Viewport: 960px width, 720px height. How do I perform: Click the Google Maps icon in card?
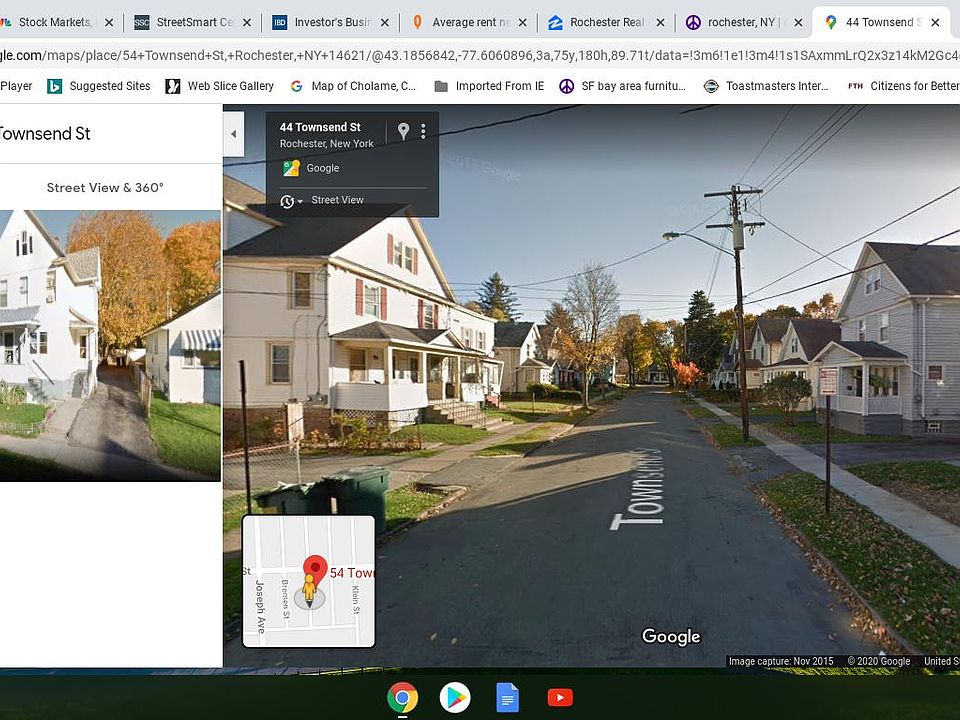pos(291,168)
